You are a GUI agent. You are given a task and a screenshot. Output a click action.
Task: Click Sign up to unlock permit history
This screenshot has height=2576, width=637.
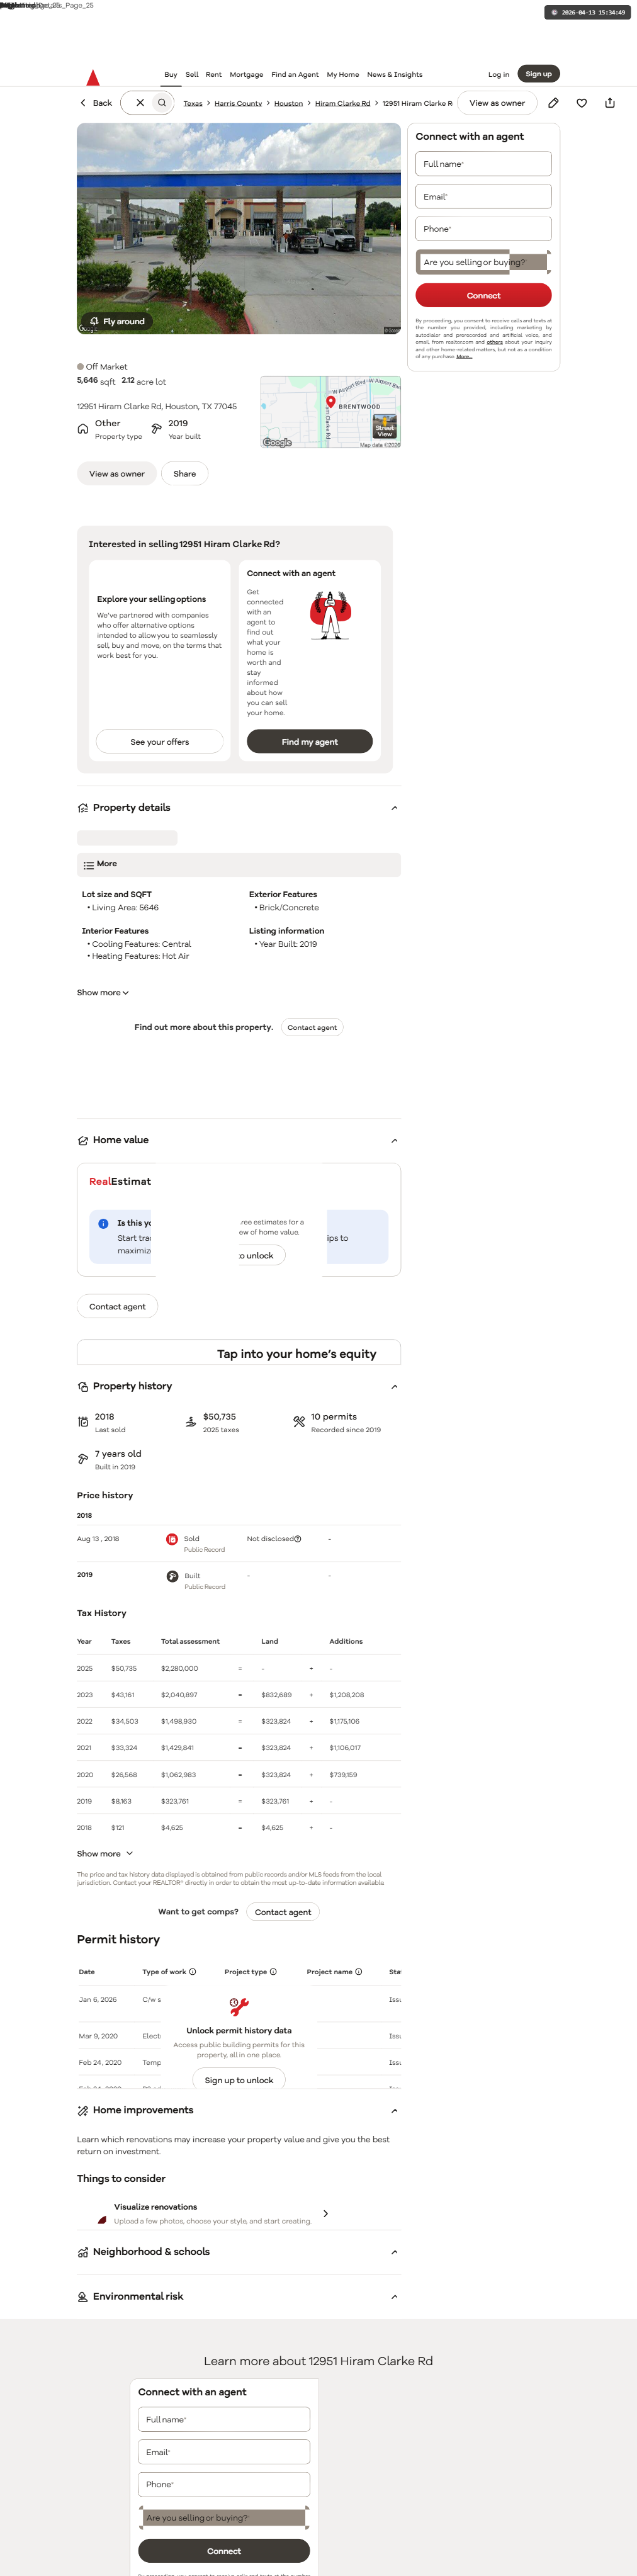tap(239, 2080)
